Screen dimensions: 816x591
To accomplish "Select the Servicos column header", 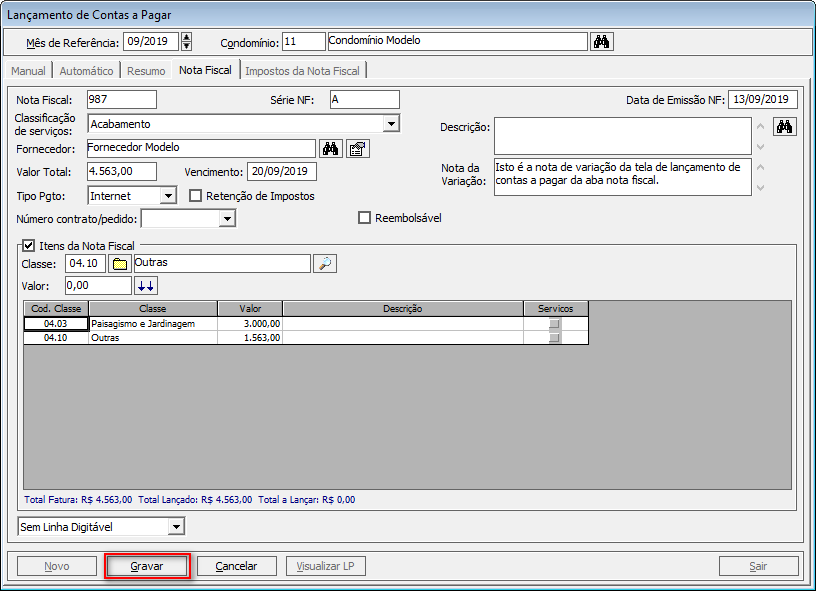I will [x=556, y=309].
